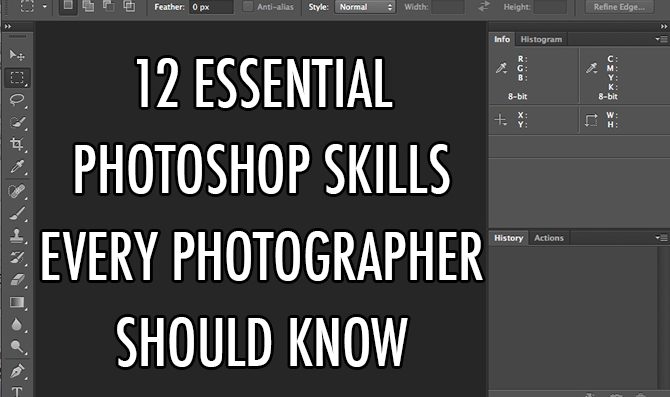Click the Height input field
This screenshot has height=397, width=670.
pyautogui.click(x=551, y=7)
